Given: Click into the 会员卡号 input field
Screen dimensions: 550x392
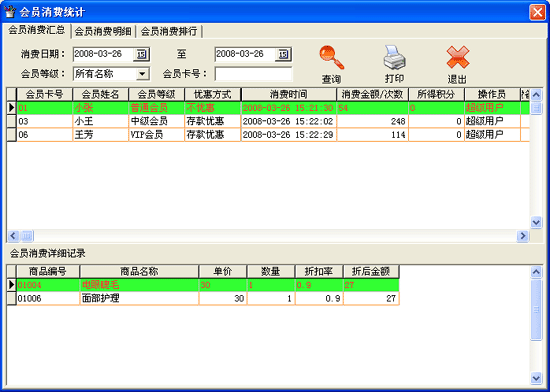Looking at the screenshot, I should click(253, 74).
